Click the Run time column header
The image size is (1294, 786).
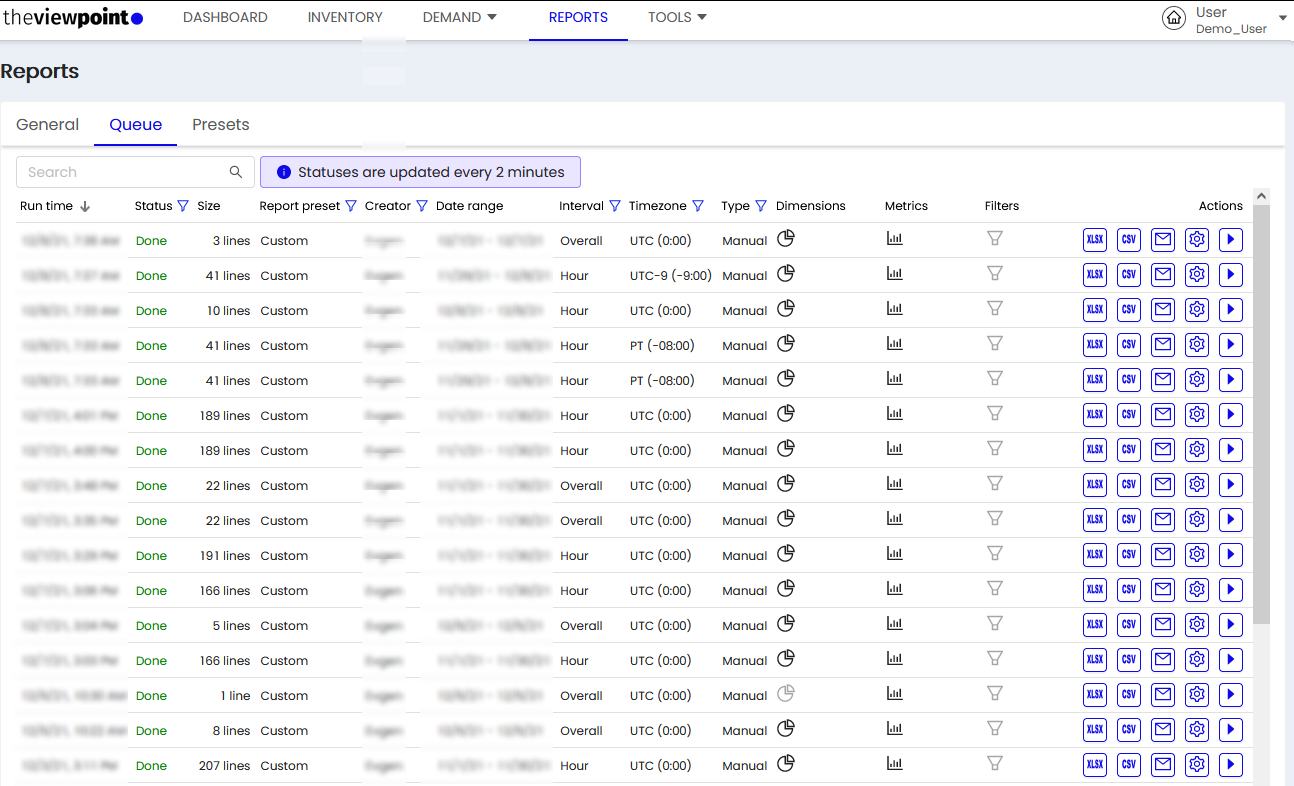46,206
